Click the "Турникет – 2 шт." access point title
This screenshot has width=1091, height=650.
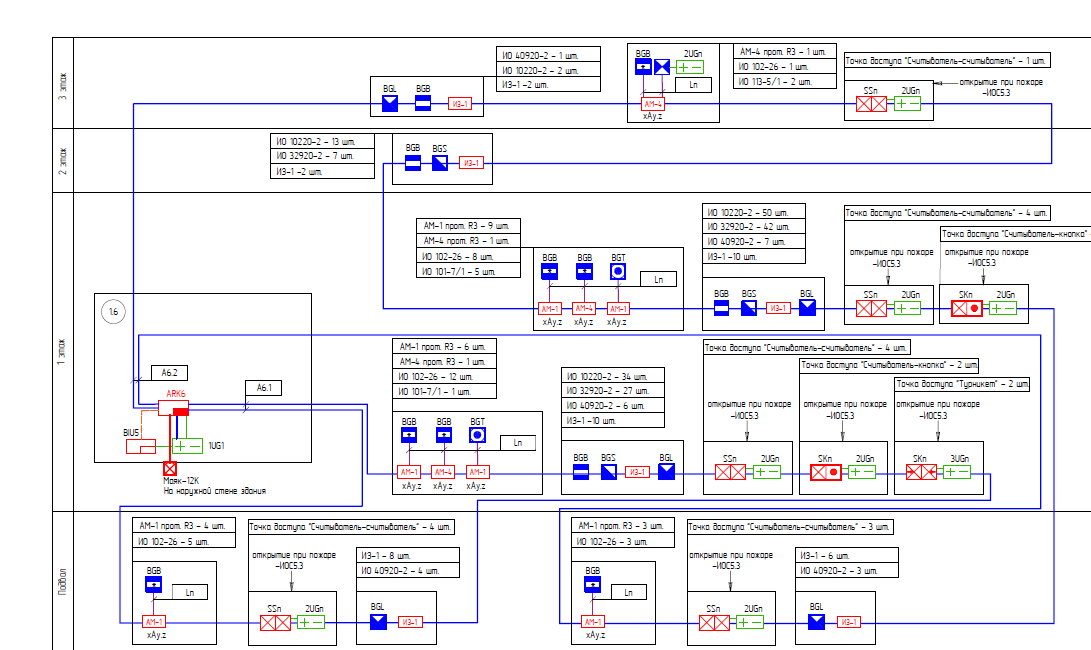(961, 383)
